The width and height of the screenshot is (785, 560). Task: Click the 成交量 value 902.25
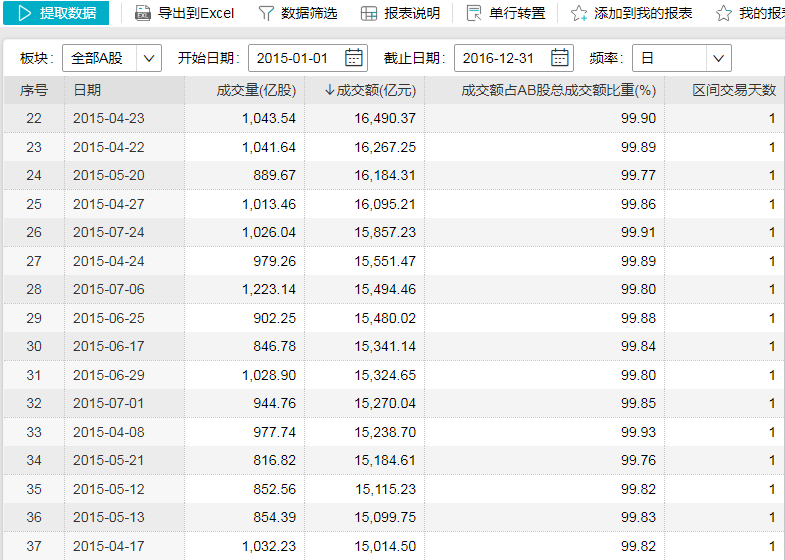click(x=274, y=318)
